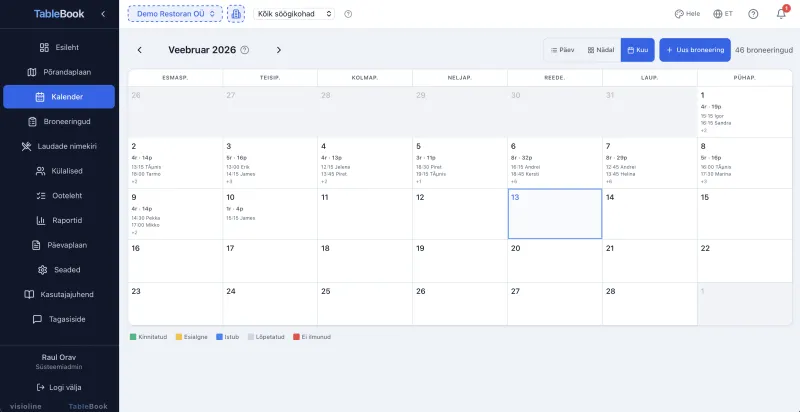The width and height of the screenshot is (800, 412).
Task: Open the Demo Restoran OÜ selector
Action: 175,14
